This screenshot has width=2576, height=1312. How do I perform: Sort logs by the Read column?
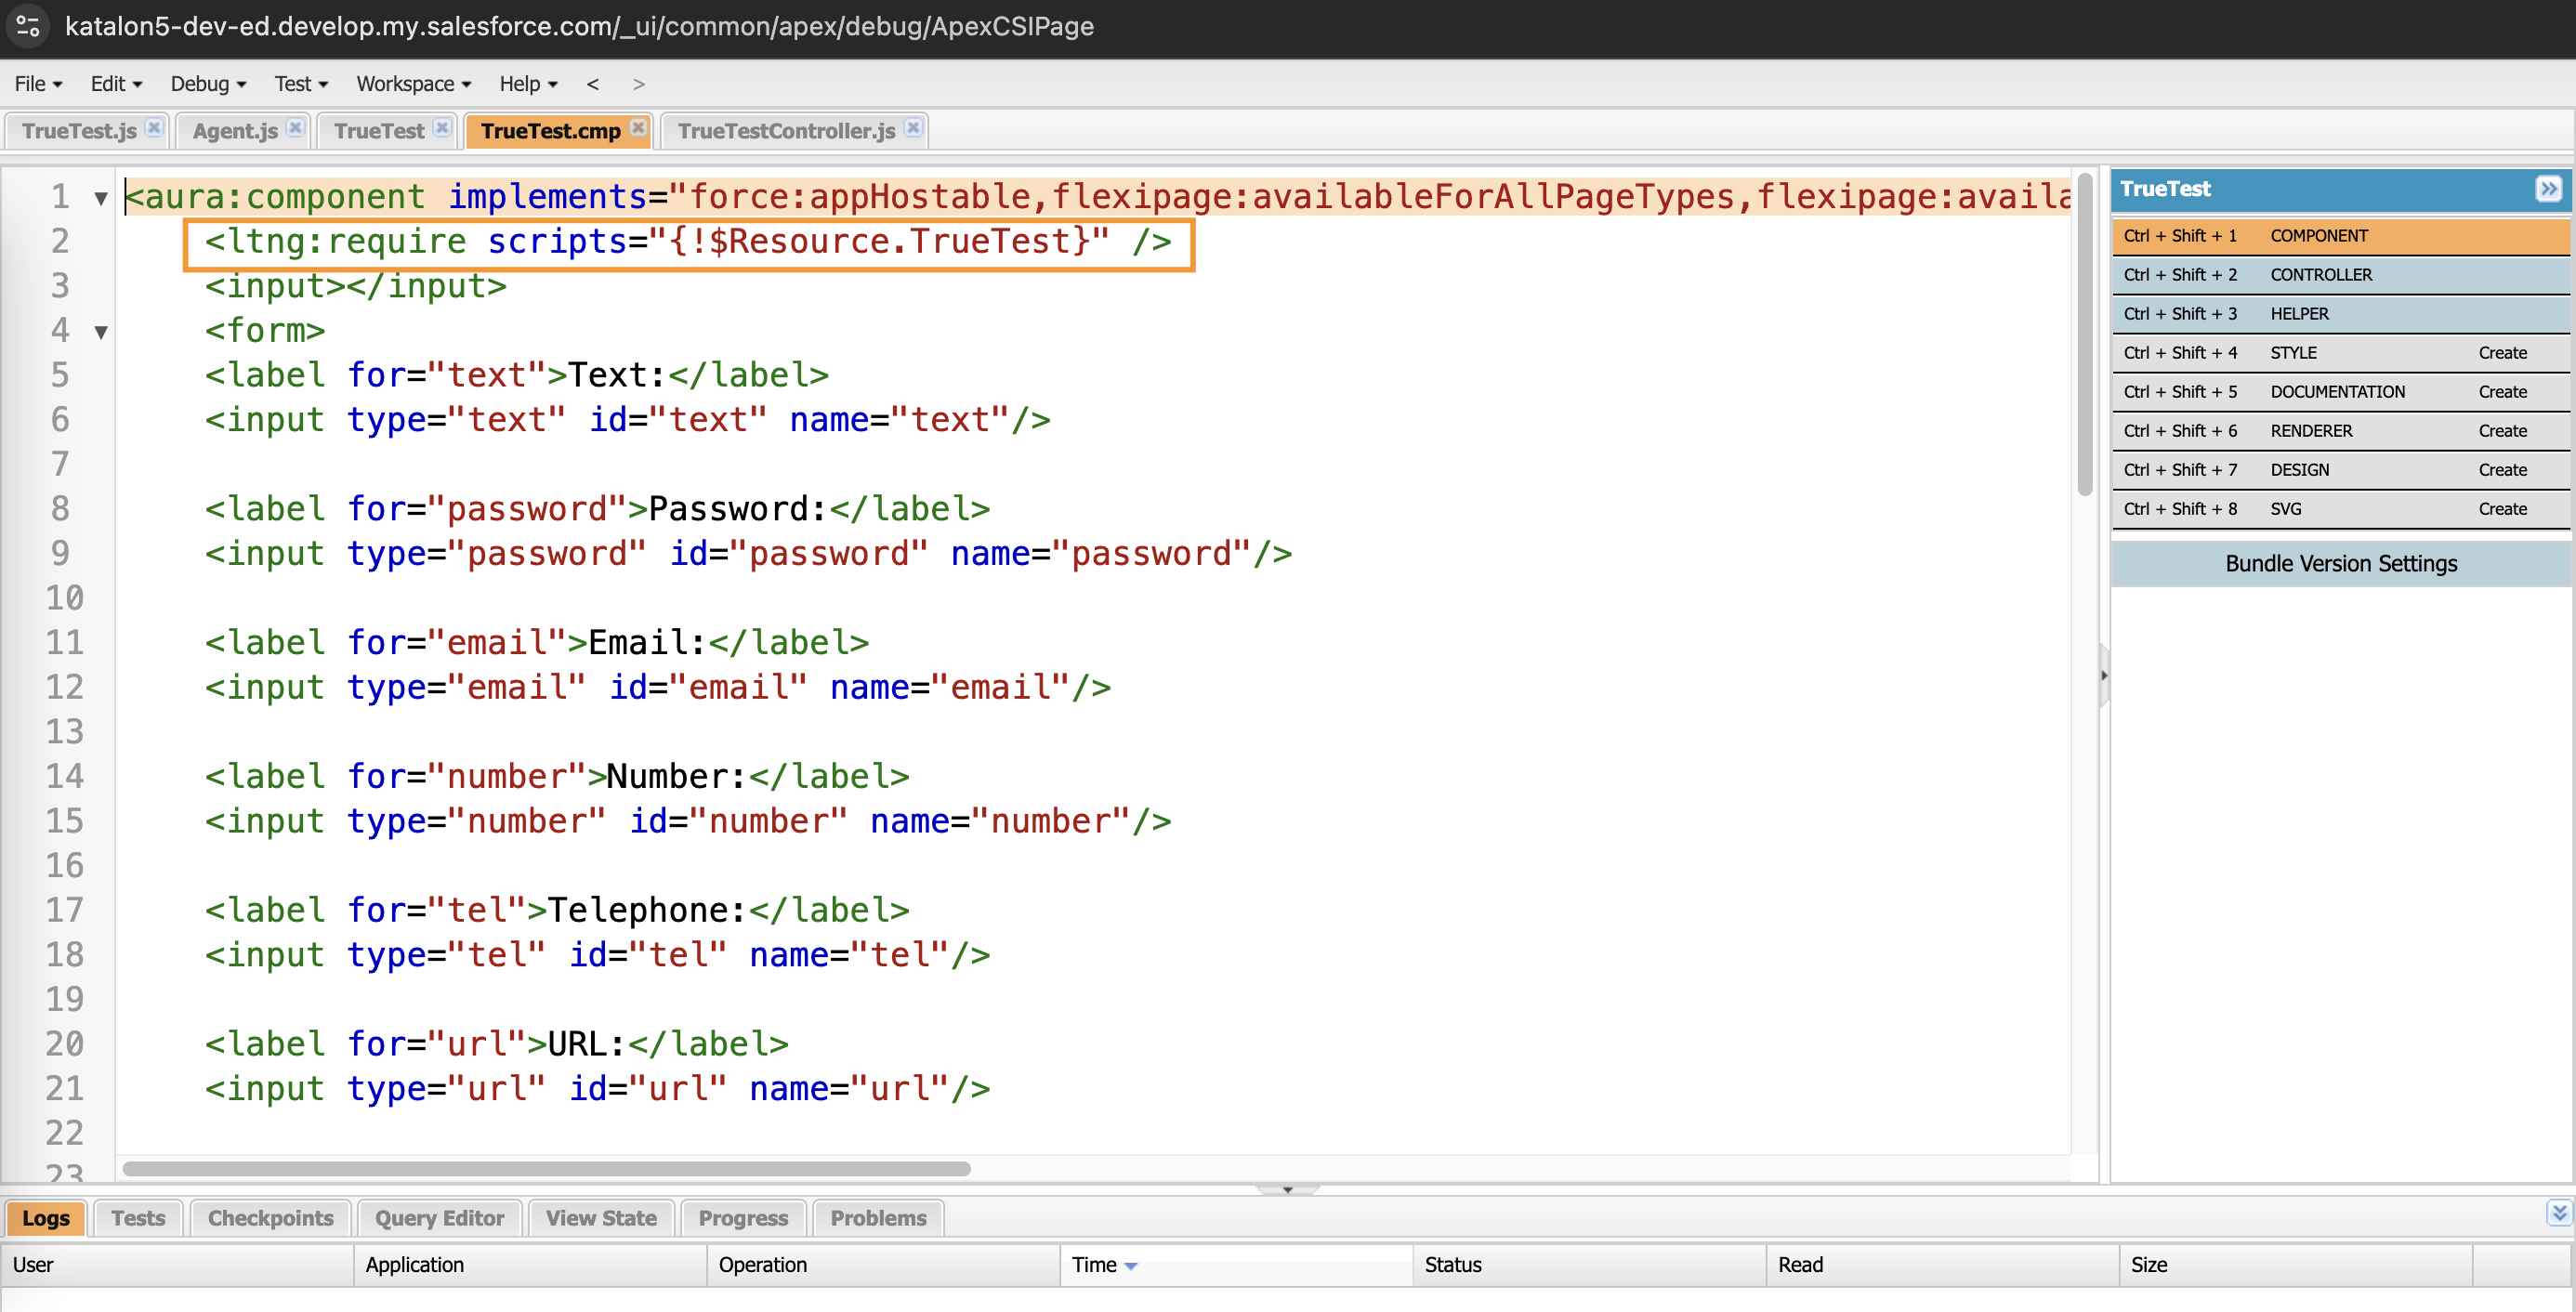click(1942, 1265)
